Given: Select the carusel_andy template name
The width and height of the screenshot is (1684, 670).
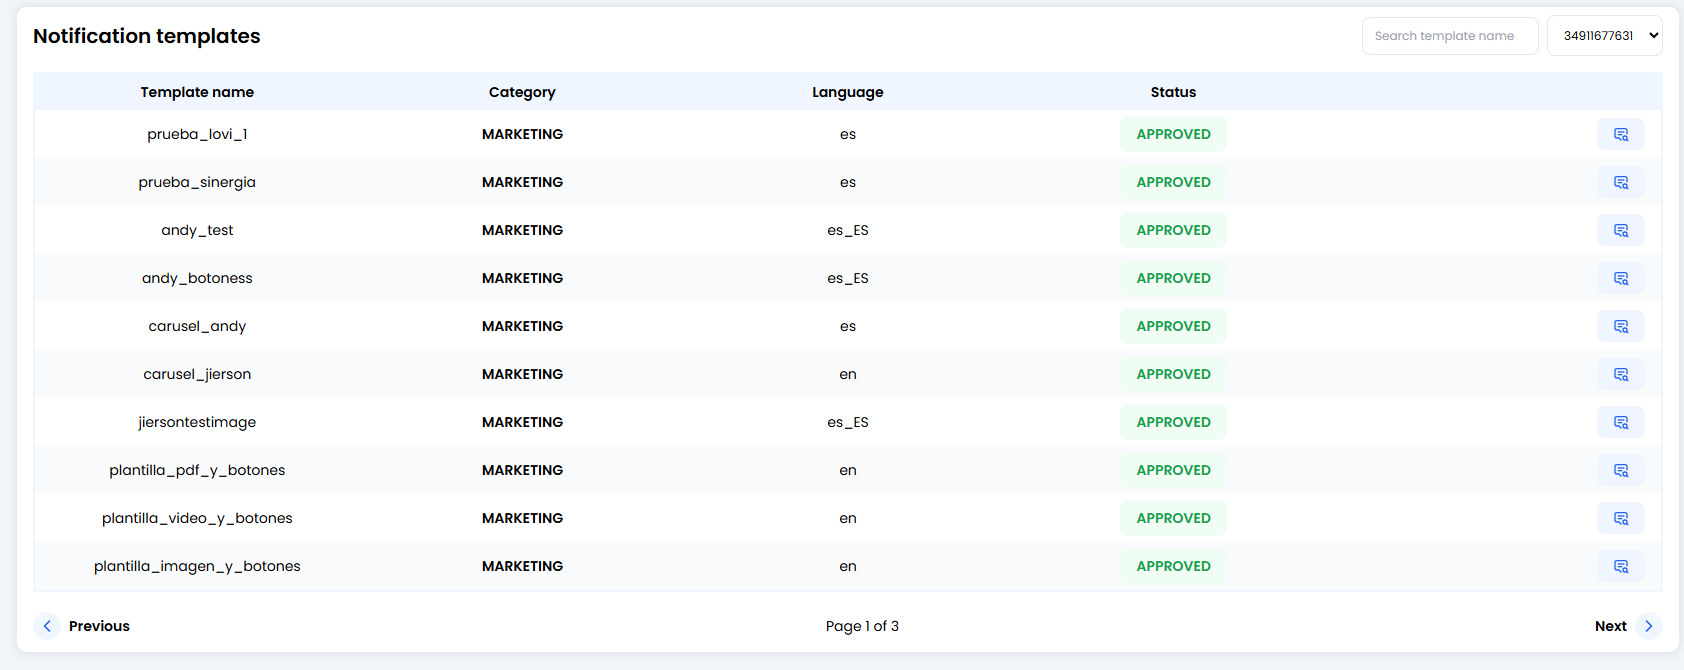Looking at the screenshot, I should [197, 326].
